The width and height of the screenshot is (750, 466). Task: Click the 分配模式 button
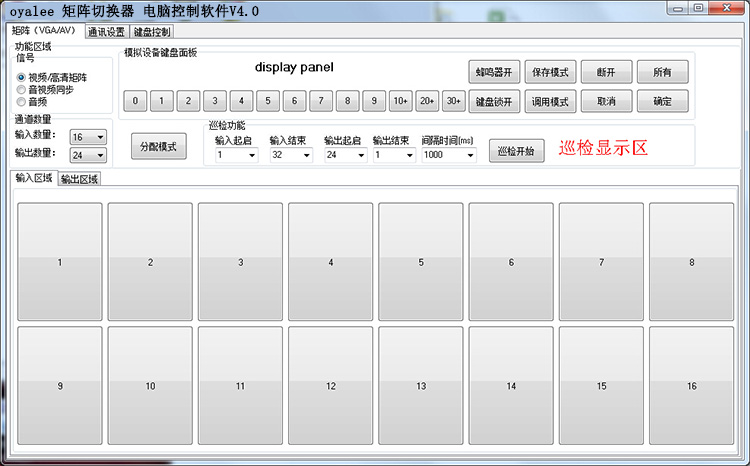[x=158, y=146]
